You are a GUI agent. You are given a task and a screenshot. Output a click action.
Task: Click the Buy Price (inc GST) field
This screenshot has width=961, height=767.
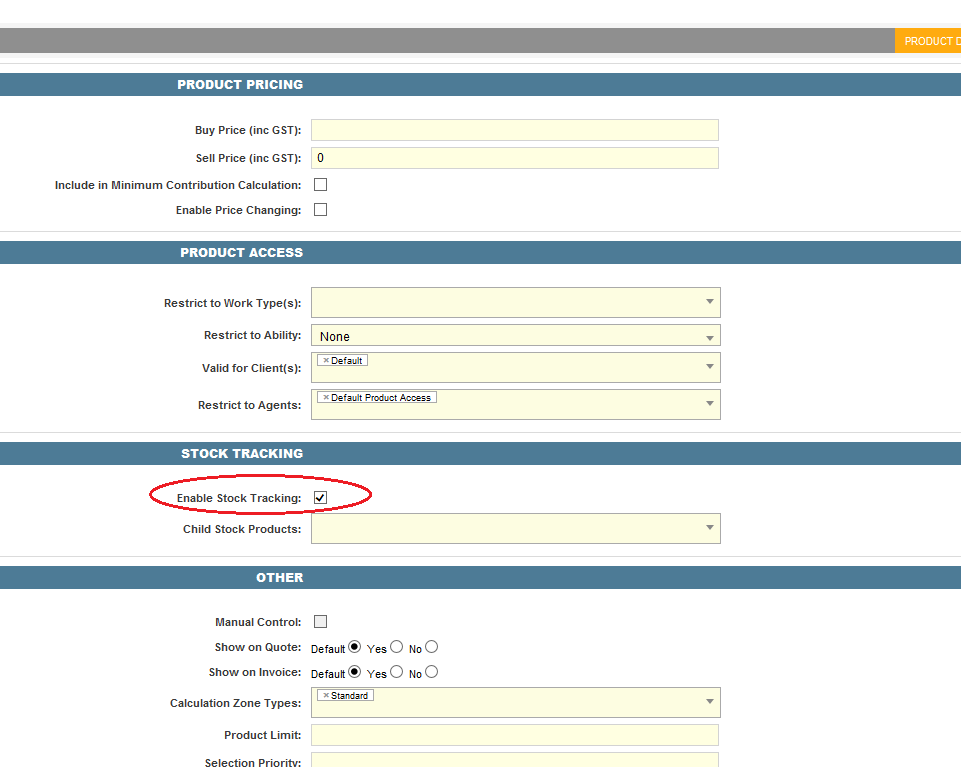(514, 130)
